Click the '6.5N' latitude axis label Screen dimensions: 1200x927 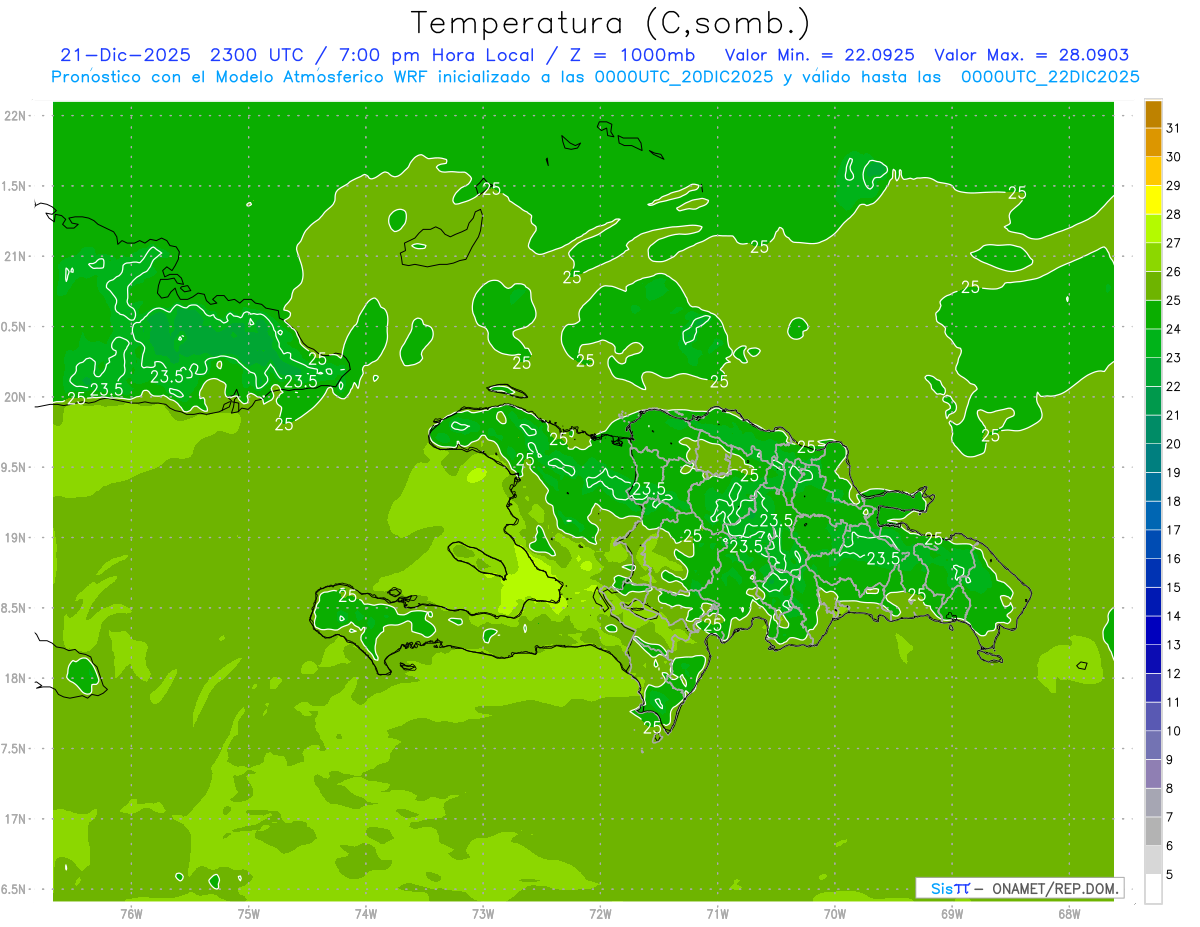point(15,890)
